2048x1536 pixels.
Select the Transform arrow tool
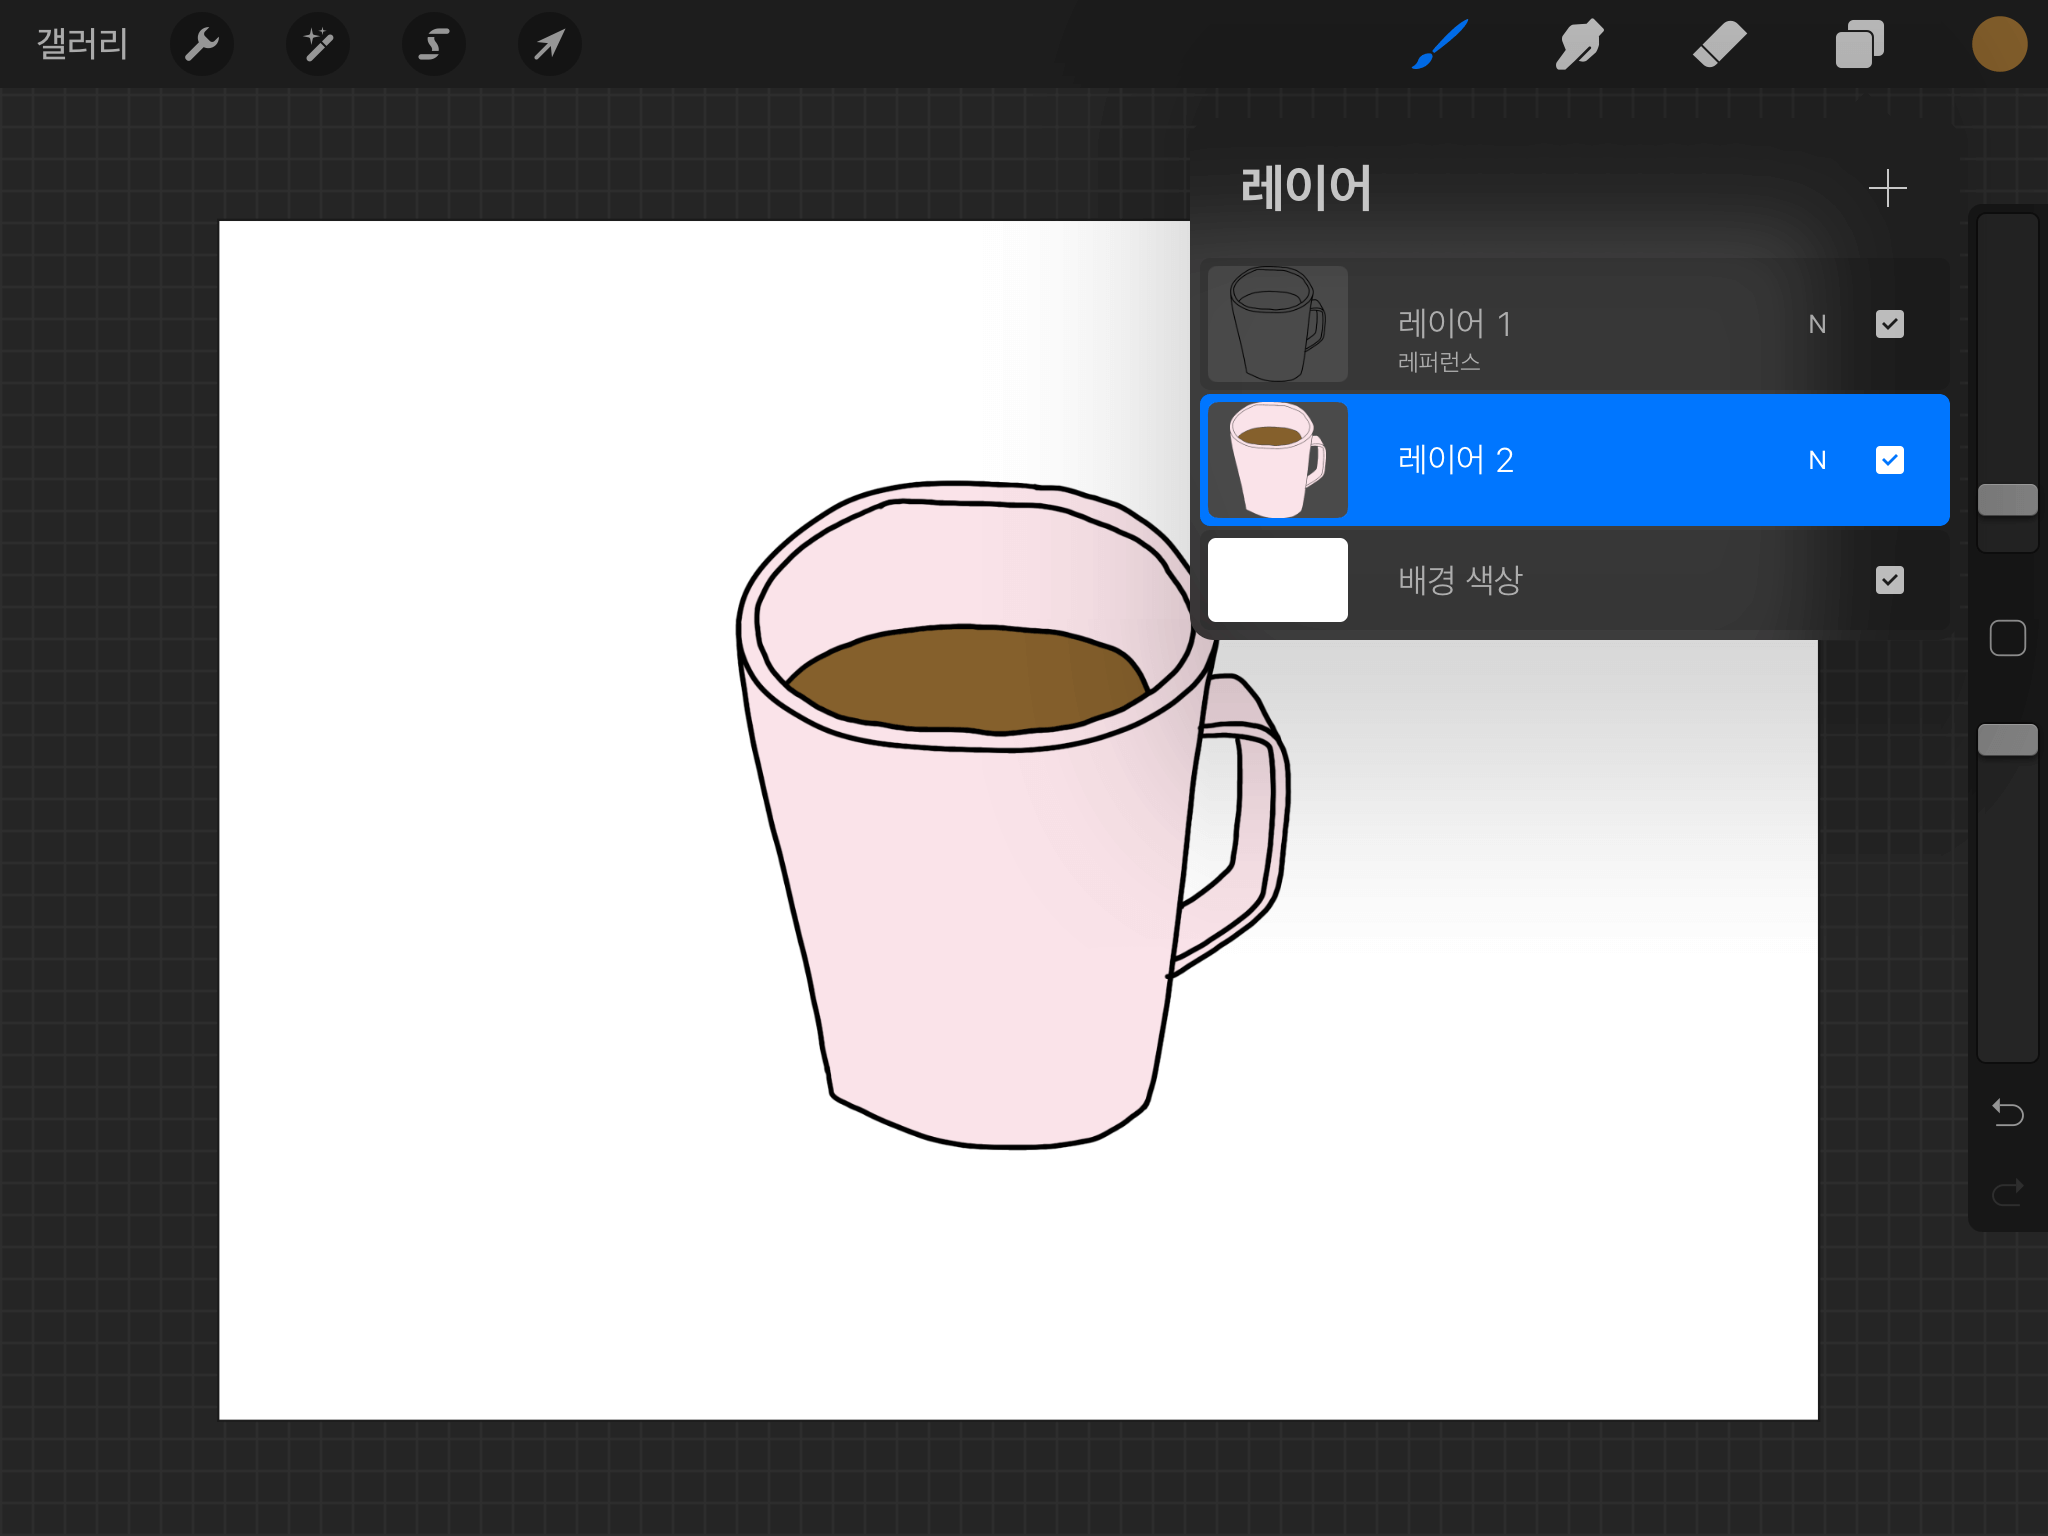pos(549,44)
